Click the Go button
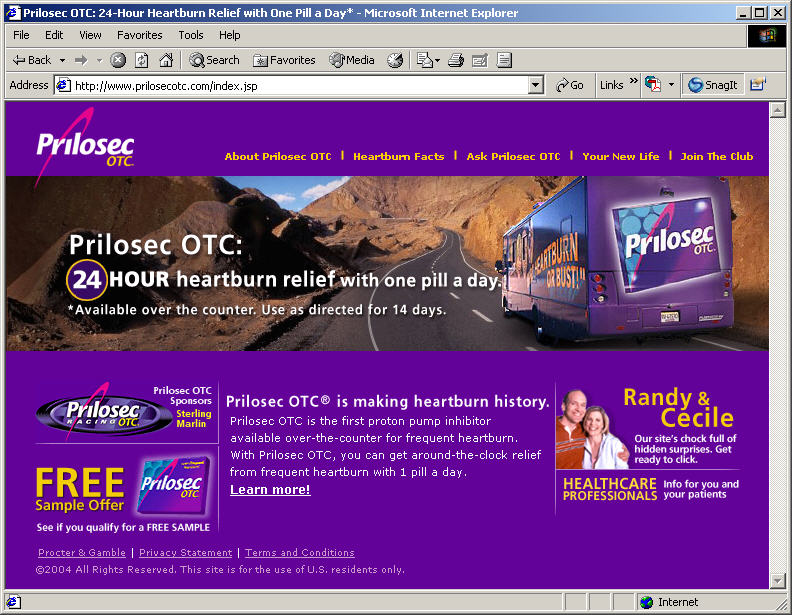Screen dimensions: 792x615 point(569,85)
